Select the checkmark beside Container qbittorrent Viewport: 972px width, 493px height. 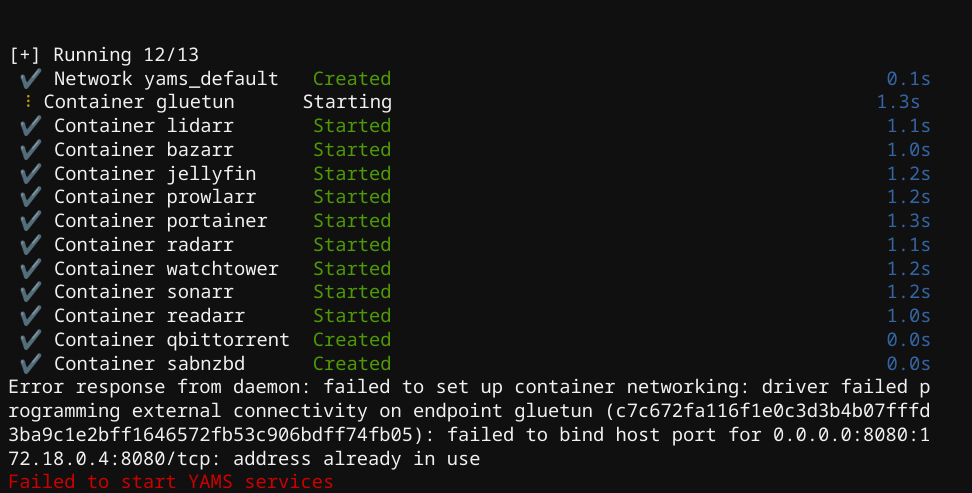tap(29, 340)
